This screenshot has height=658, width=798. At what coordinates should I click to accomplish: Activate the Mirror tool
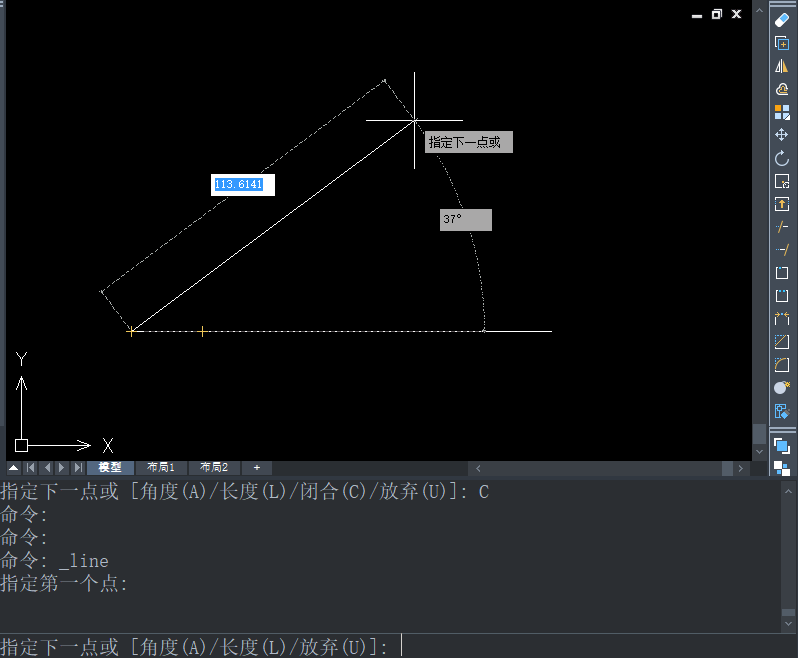pyautogui.click(x=782, y=66)
